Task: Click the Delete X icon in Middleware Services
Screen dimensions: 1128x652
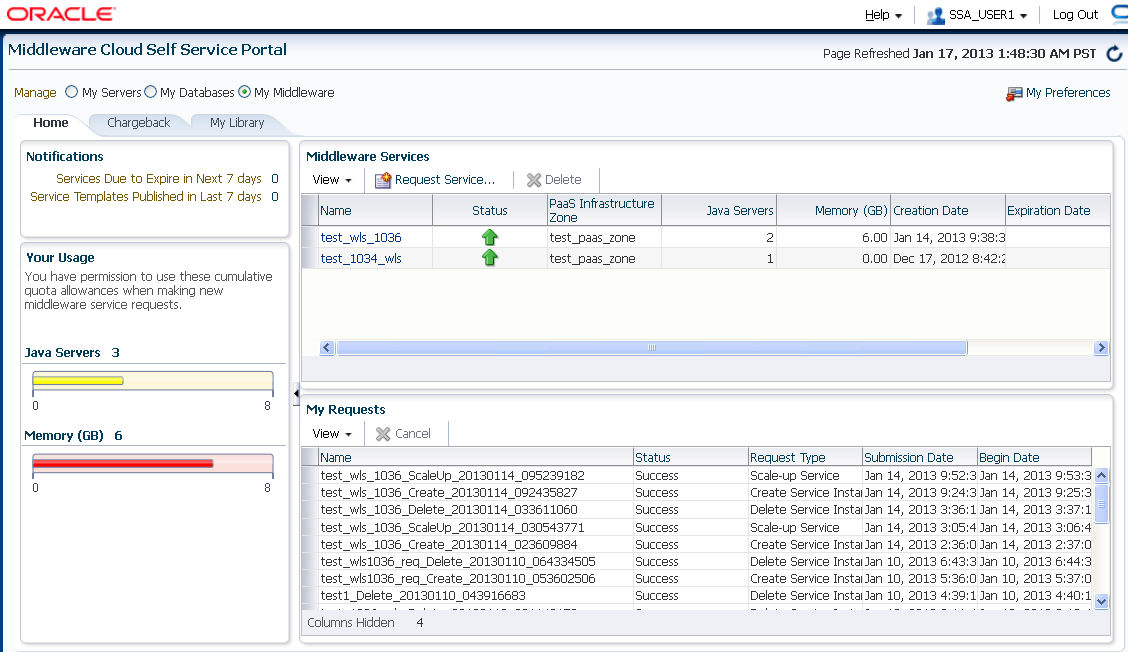Action: pos(534,180)
